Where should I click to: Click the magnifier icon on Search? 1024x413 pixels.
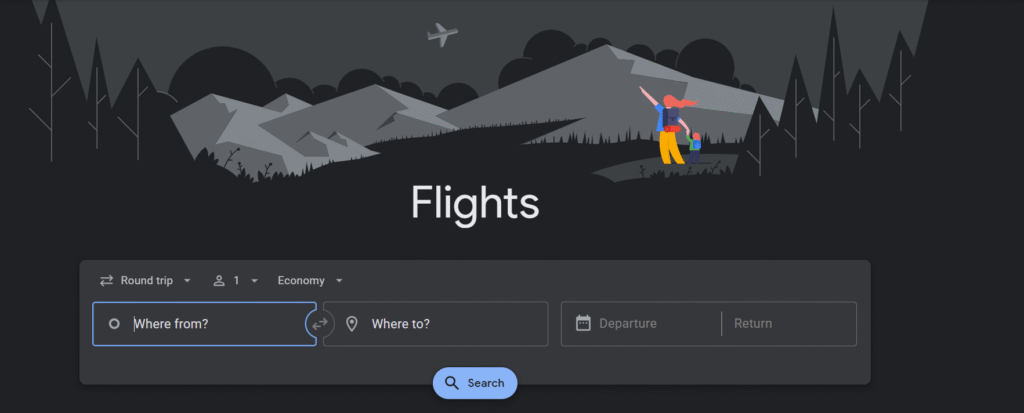452,383
